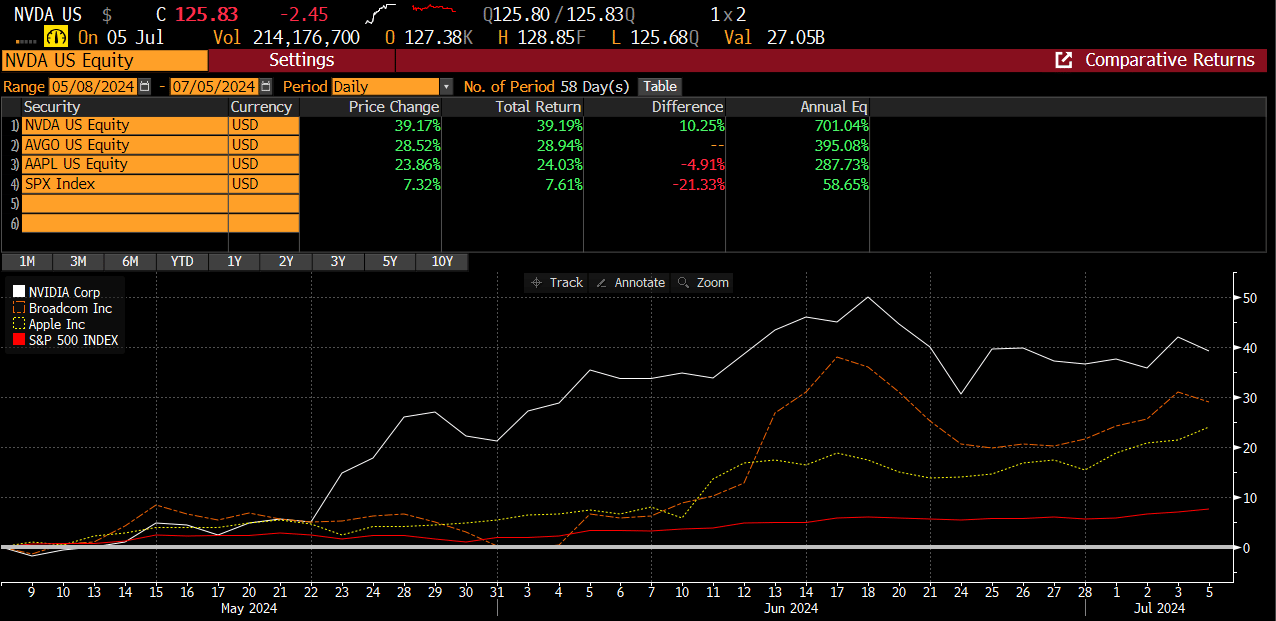The width and height of the screenshot is (1276, 621).
Task: Select the YTD range tab
Action: (x=182, y=261)
